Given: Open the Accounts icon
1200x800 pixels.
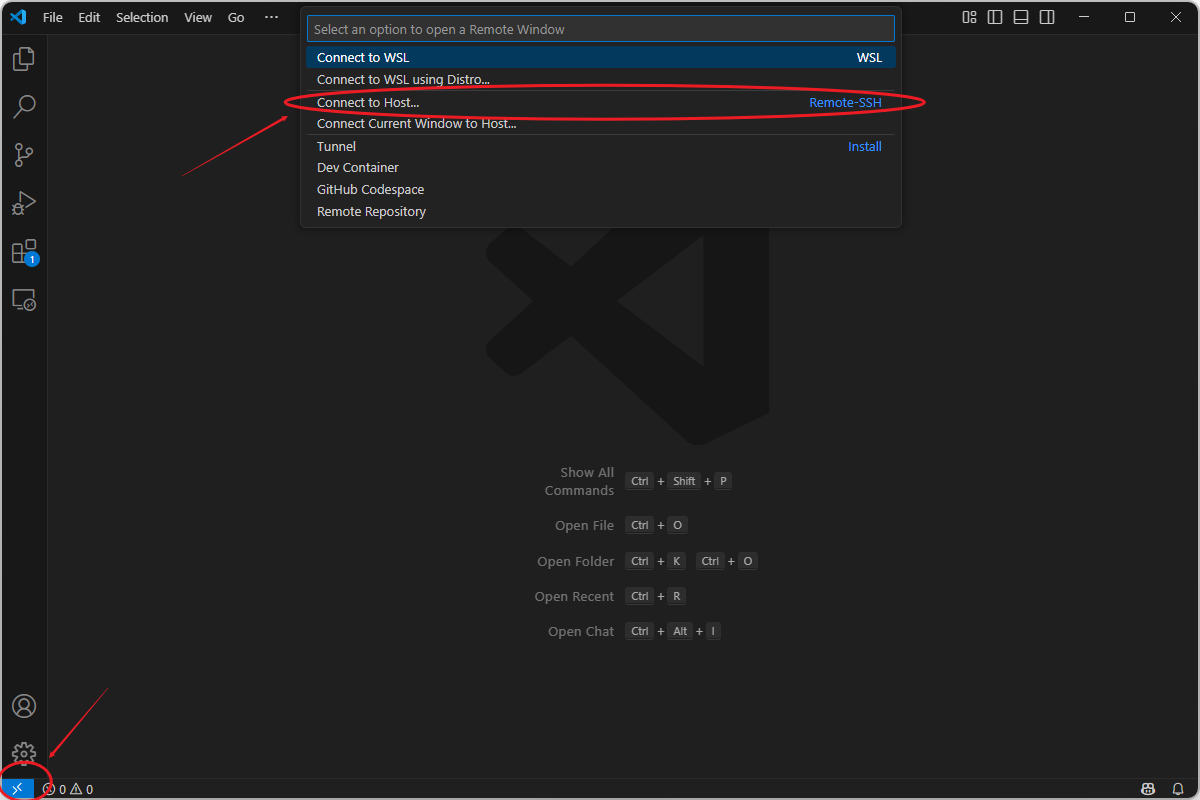Looking at the screenshot, I should [x=24, y=706].
